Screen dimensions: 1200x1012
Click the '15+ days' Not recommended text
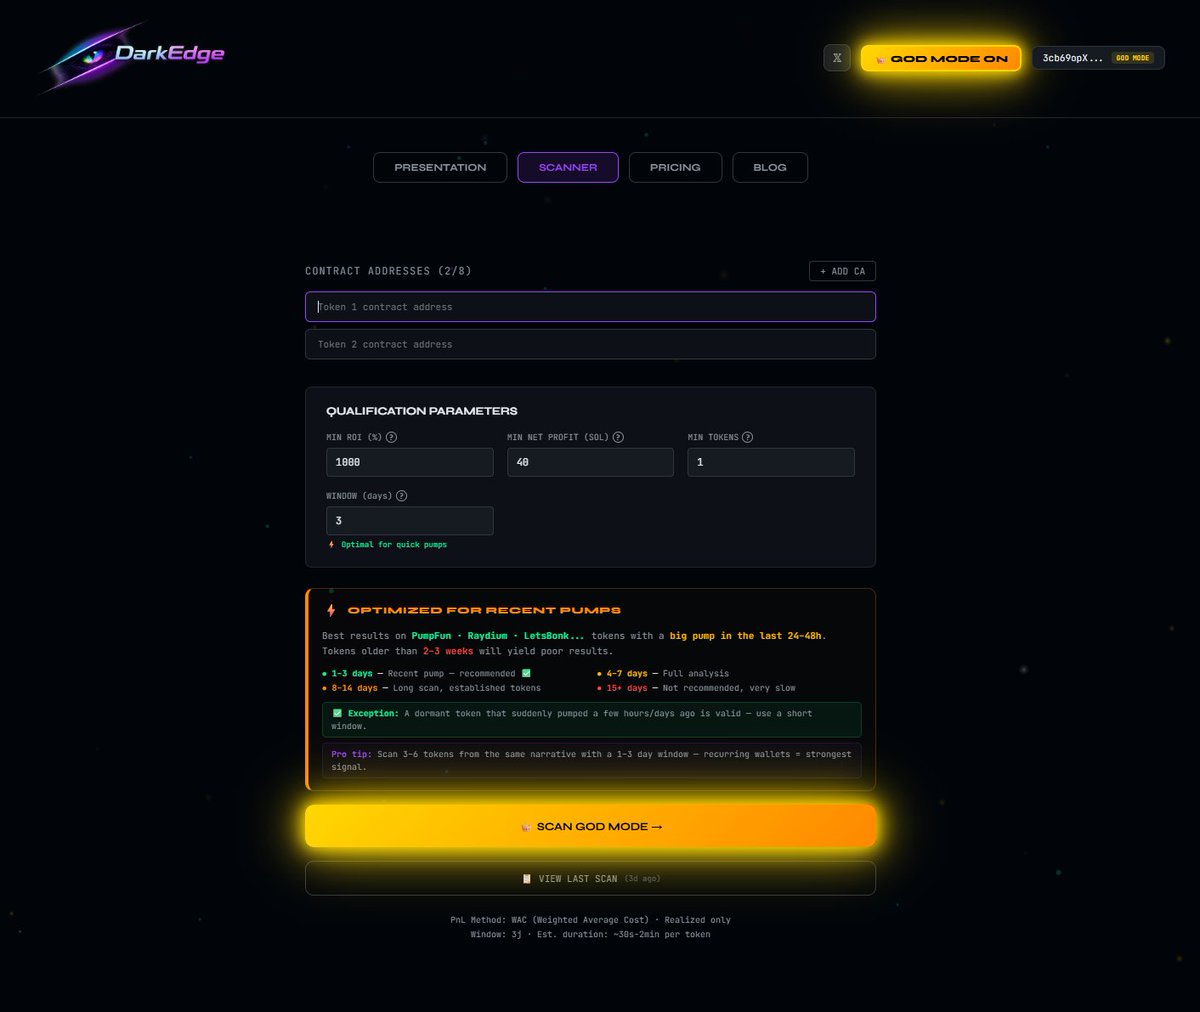point(697,688)
